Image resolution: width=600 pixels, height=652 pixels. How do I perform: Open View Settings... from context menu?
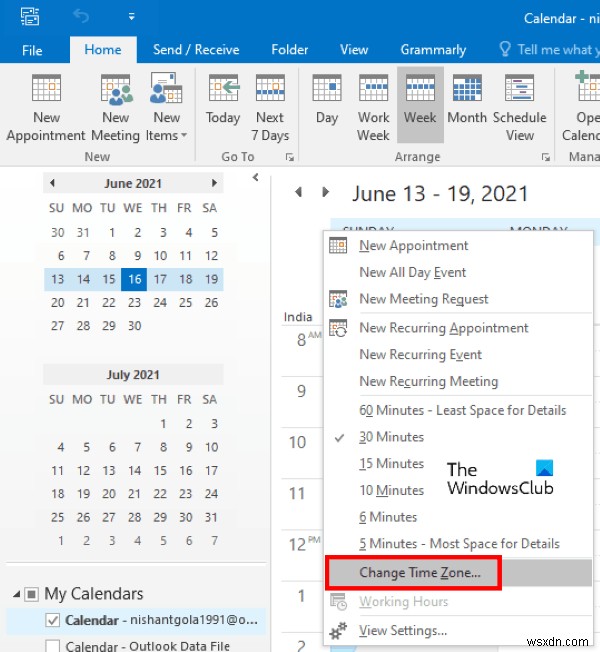tap(458, 630)
